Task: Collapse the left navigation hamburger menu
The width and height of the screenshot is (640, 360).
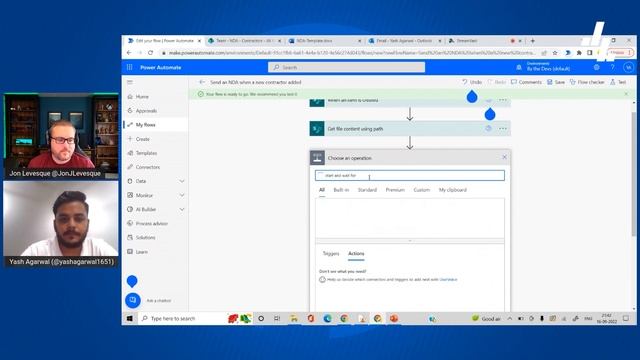Action: point(130,82)
